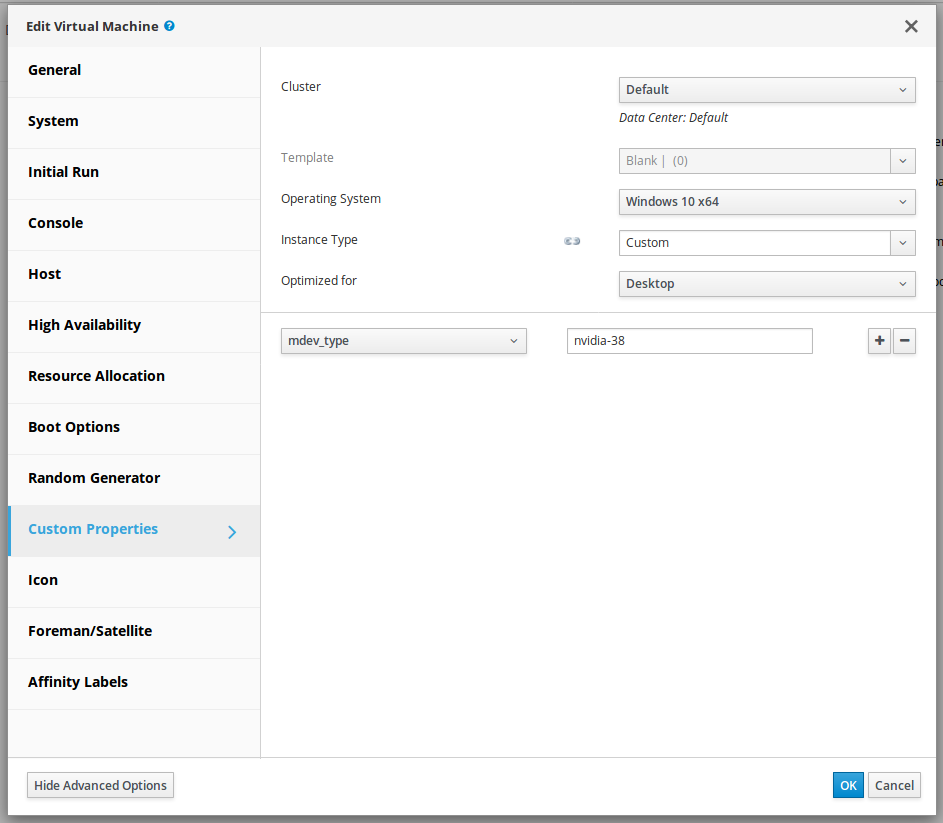
Task: Close the Edit Virtual Machine dialog
Action: pos(910,27)
